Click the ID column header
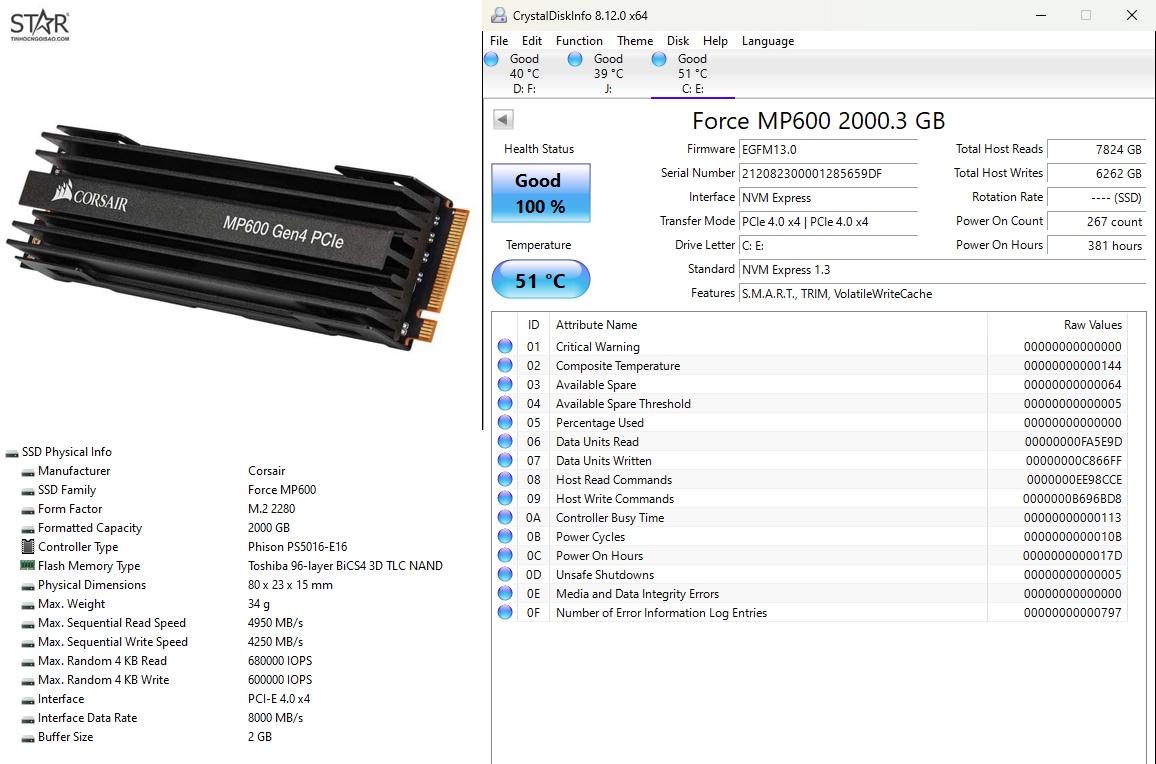1156x764 pixels. point(534,324)
